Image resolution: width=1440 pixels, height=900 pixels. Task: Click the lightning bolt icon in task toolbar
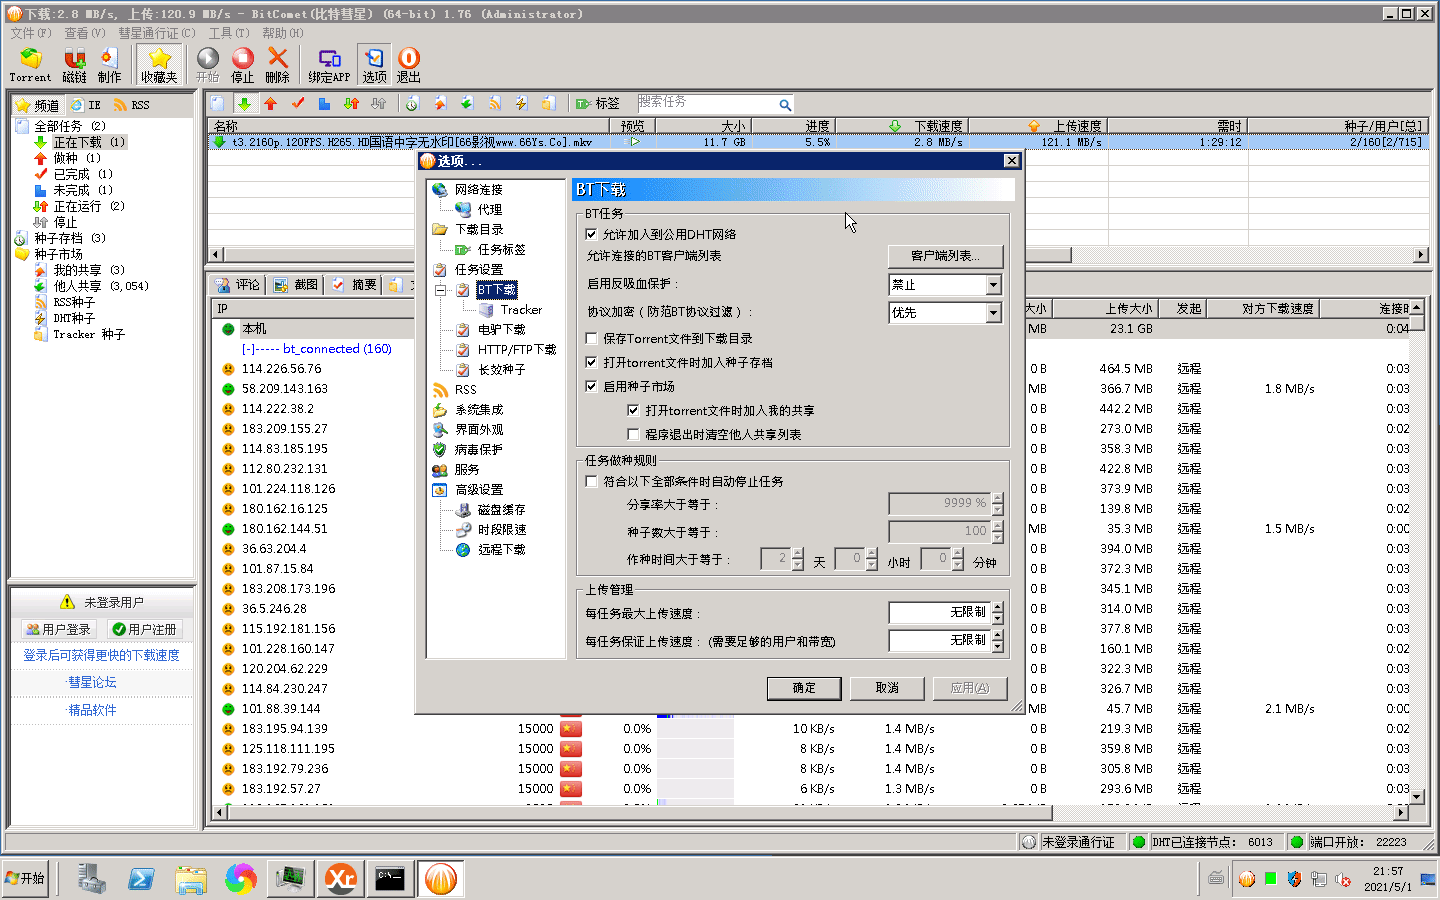[x=521, y=103]
